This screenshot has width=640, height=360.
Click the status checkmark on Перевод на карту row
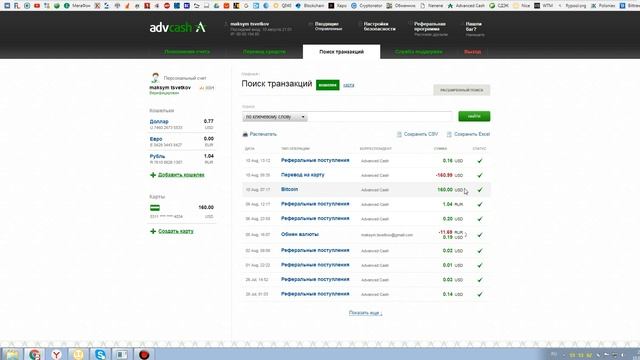click(x=480, y=175)
